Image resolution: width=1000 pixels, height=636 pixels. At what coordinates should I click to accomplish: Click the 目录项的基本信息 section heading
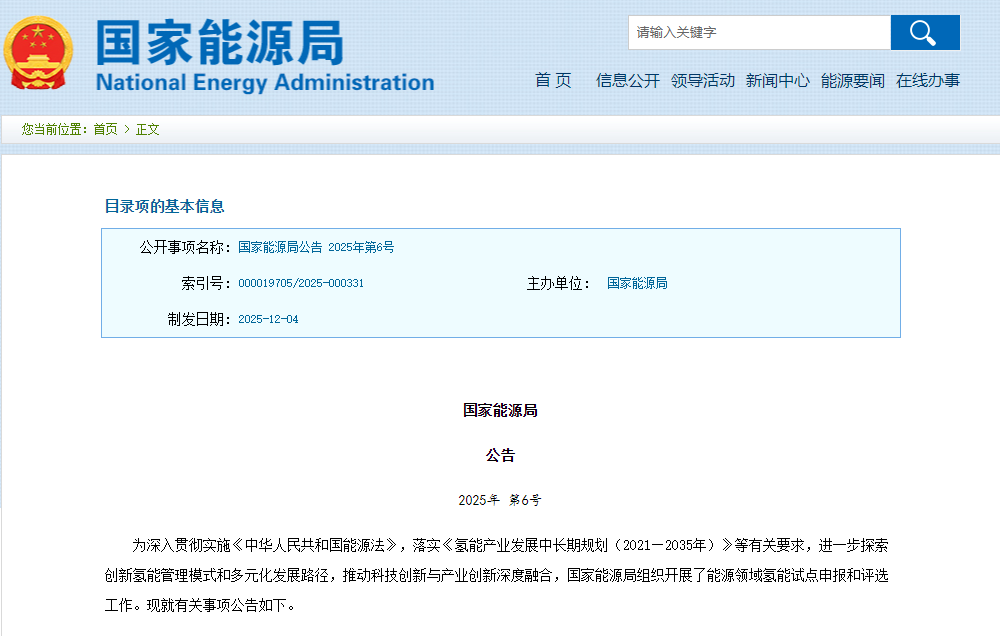pyautogui.click(x=165, y=207)
